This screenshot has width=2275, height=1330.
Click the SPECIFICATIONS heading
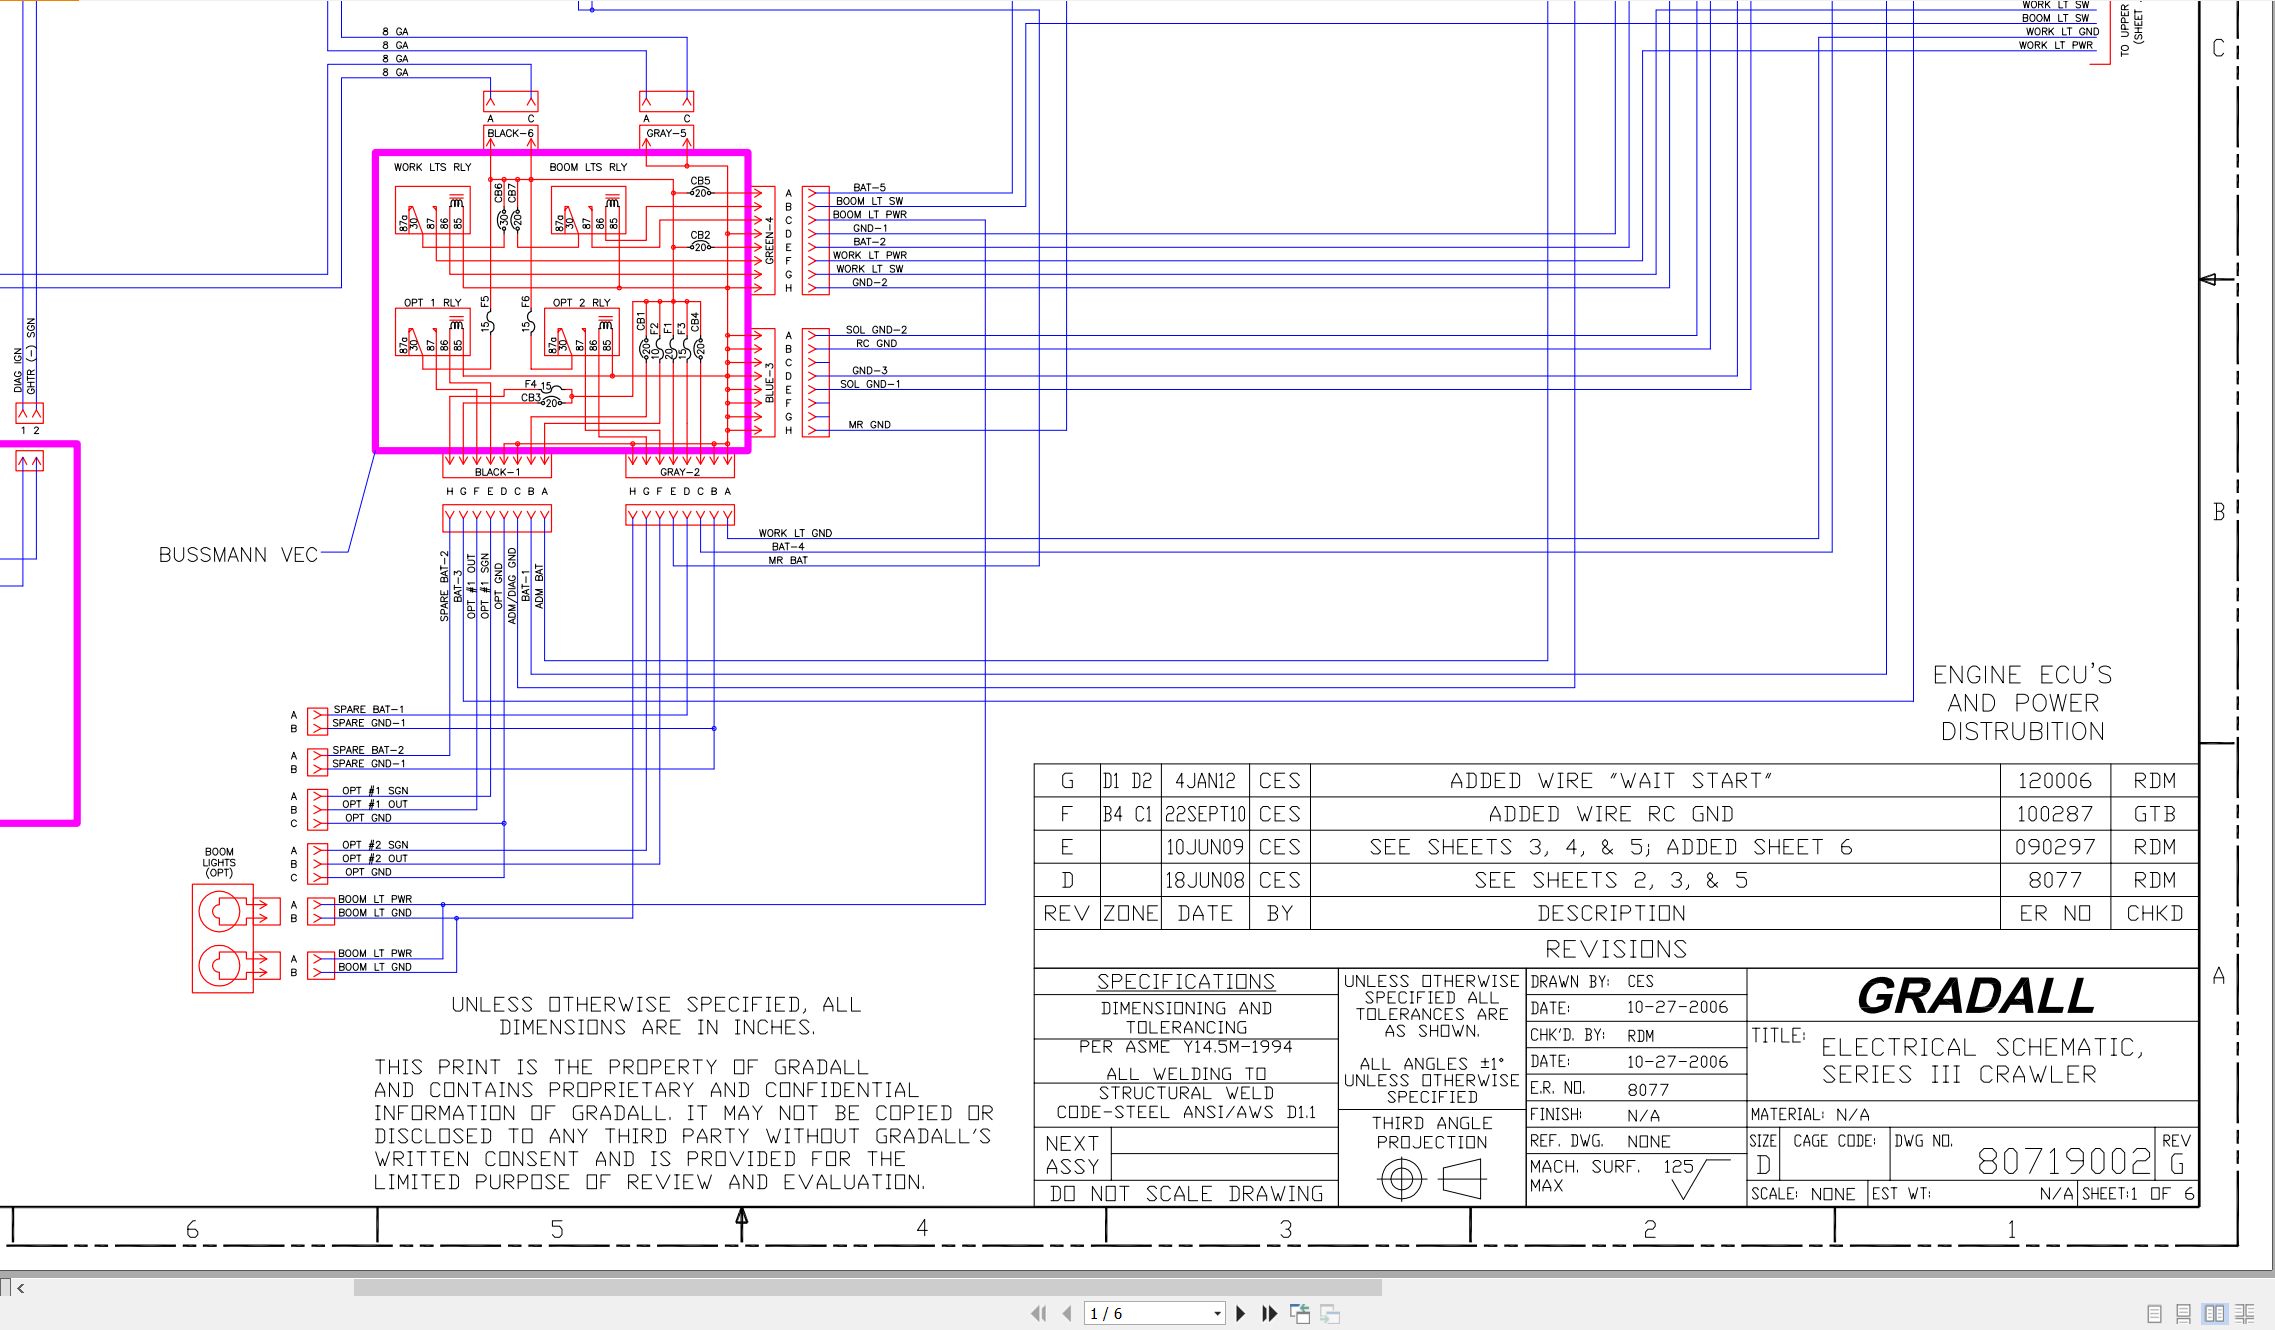click(x=1186, y=982)
